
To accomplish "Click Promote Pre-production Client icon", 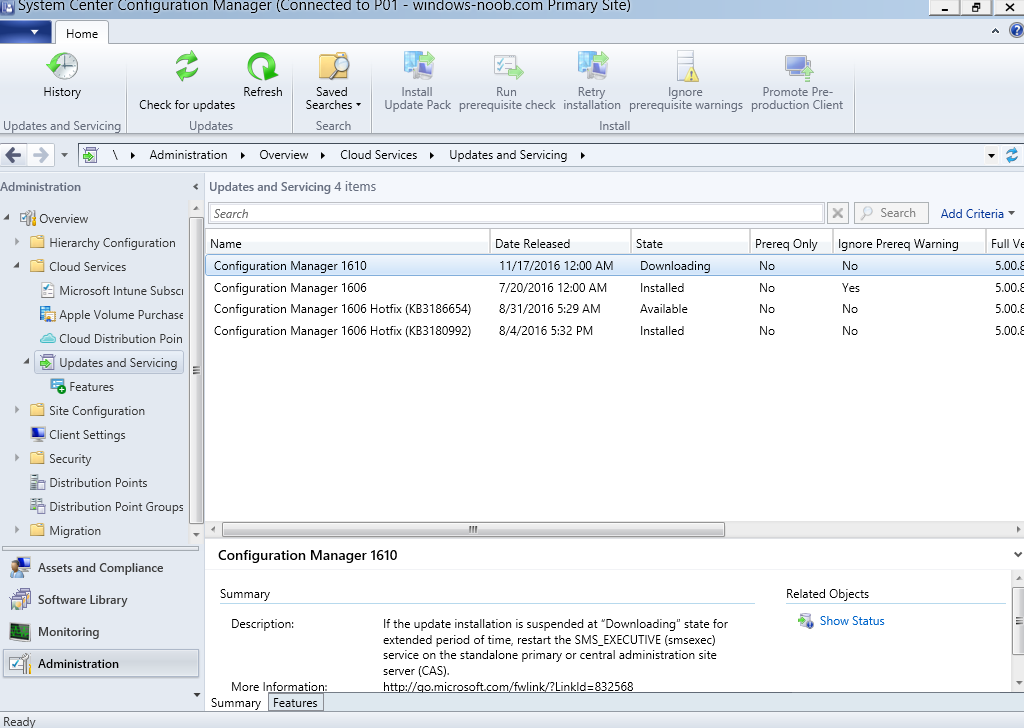I will pyautogui.click(x=797, y=67).
